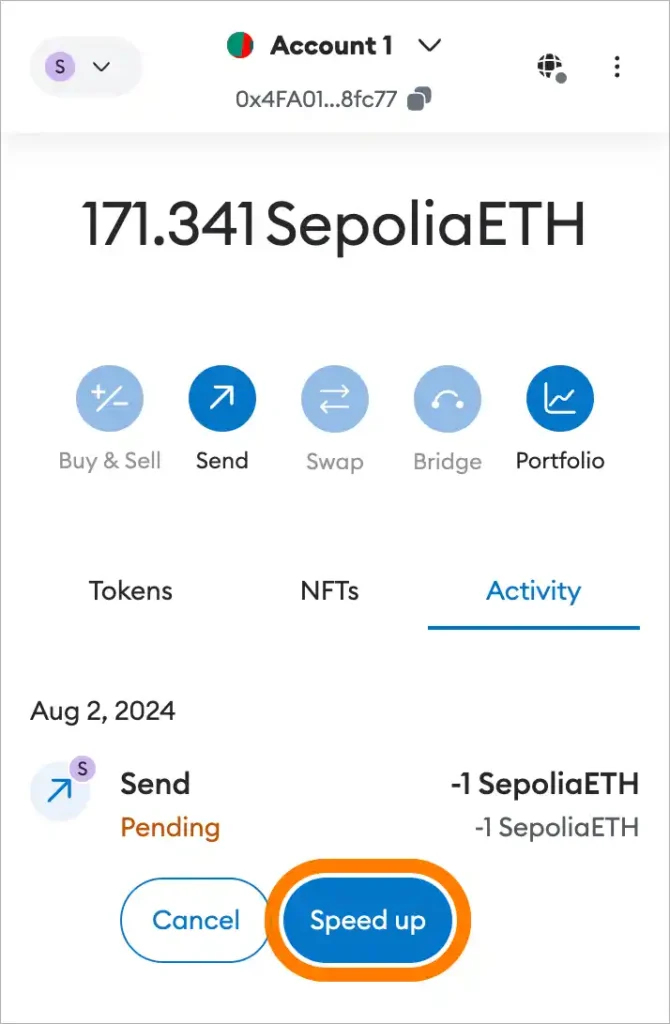Copy the account address

422,99
